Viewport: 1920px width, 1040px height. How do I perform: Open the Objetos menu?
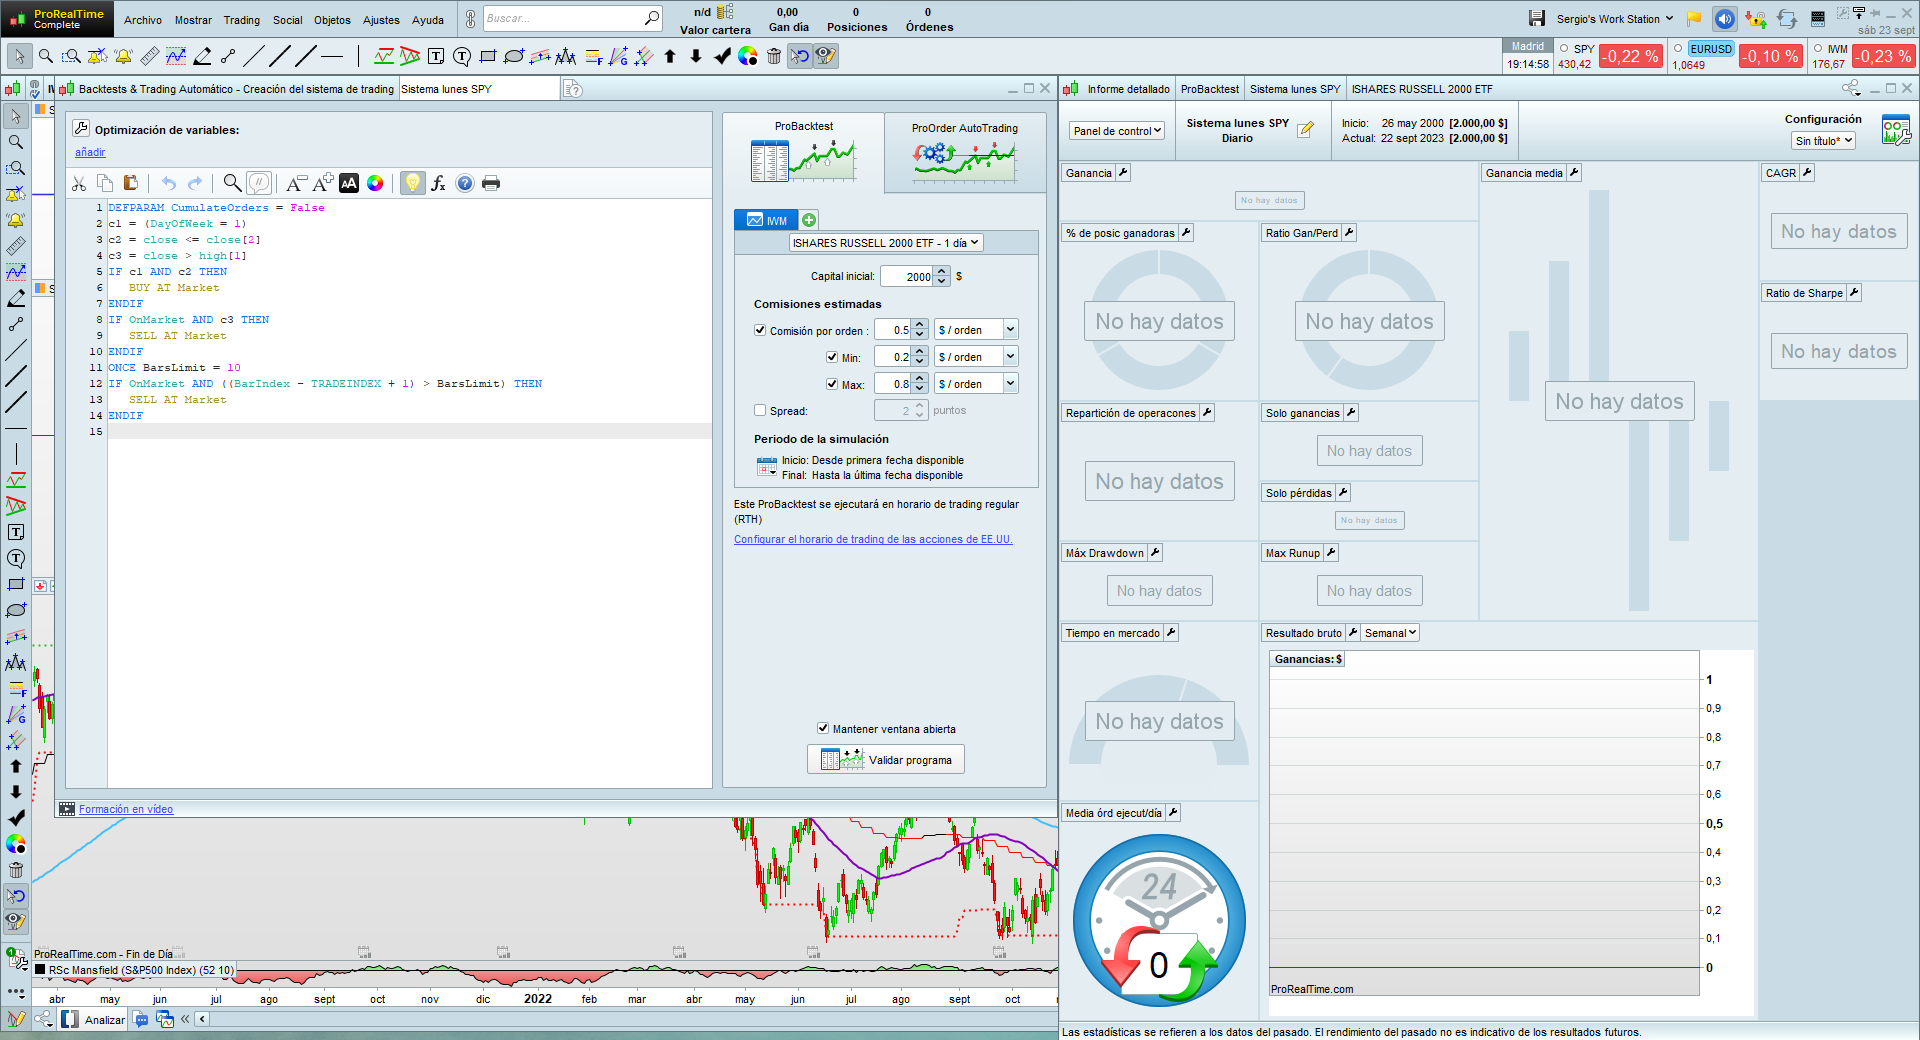tap(332, 20)
